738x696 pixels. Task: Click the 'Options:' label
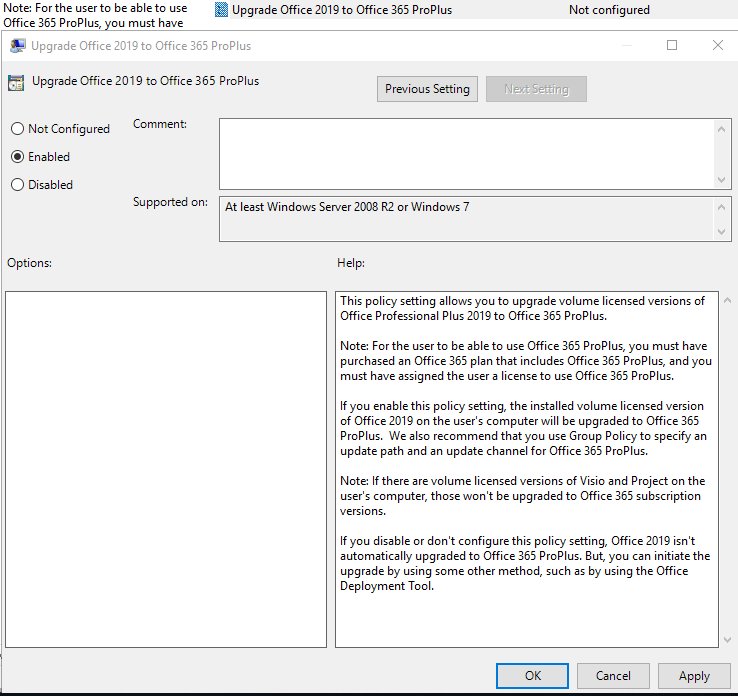[29, 263]
